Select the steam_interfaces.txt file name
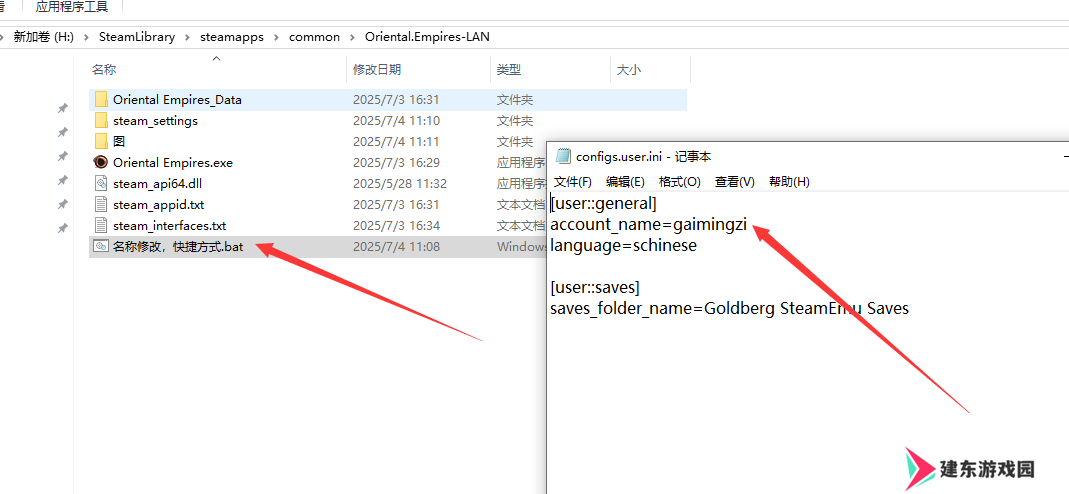Viewport: 1069px width, 494px height. click(x=170, y=226)
